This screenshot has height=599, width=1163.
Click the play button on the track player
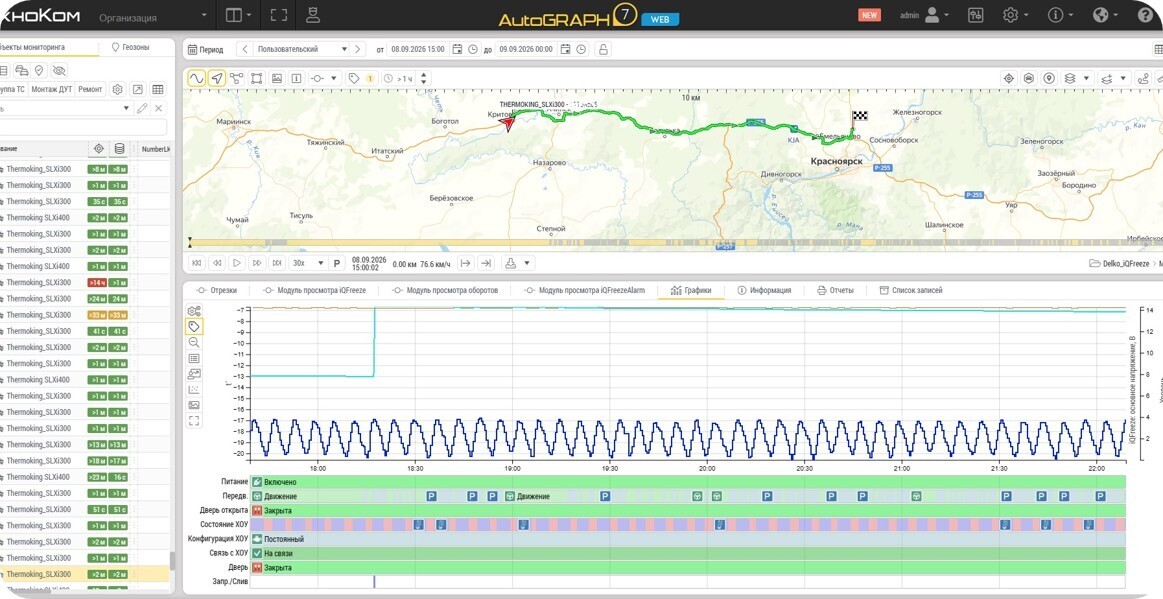point(237,262)
